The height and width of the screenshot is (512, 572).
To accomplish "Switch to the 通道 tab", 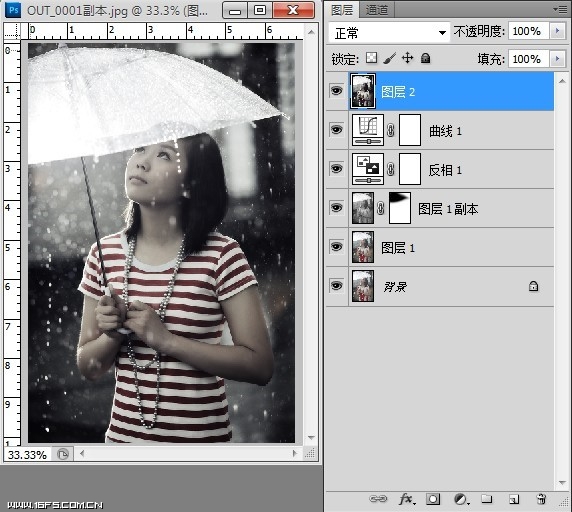I will click(x=377, y=10).
